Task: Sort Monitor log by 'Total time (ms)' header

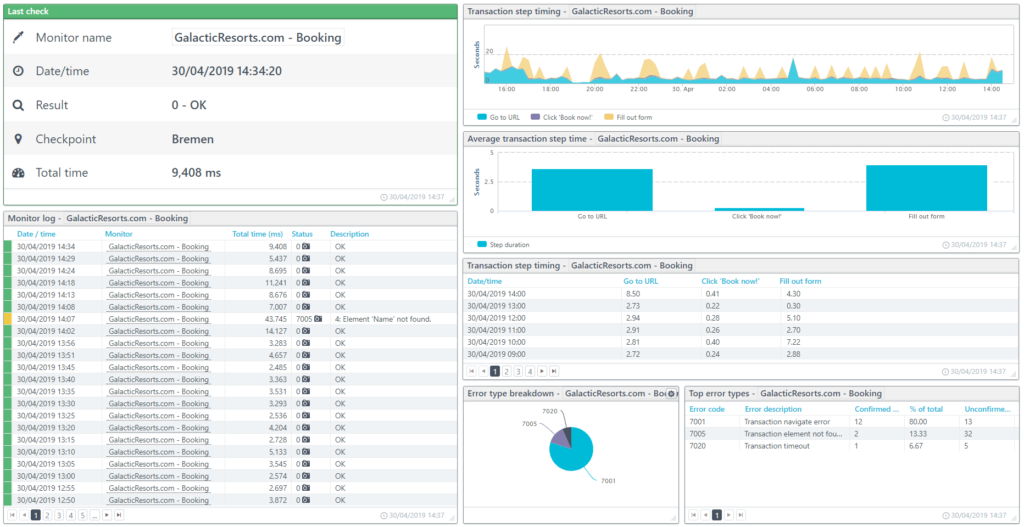Action: coord(257,234)
